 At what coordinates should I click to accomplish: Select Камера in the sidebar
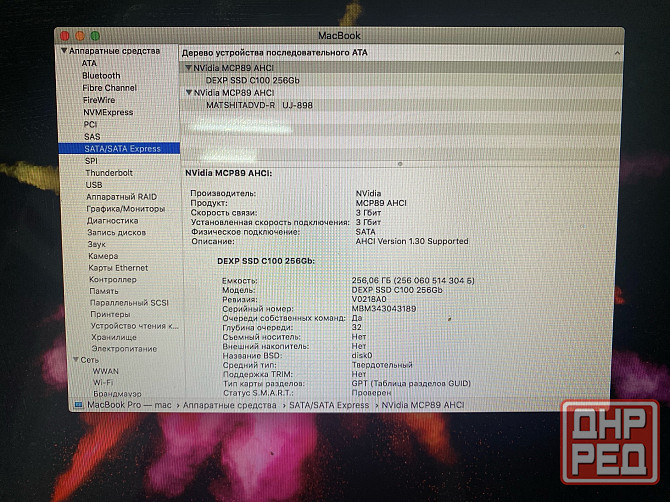(x=103, y=256)
